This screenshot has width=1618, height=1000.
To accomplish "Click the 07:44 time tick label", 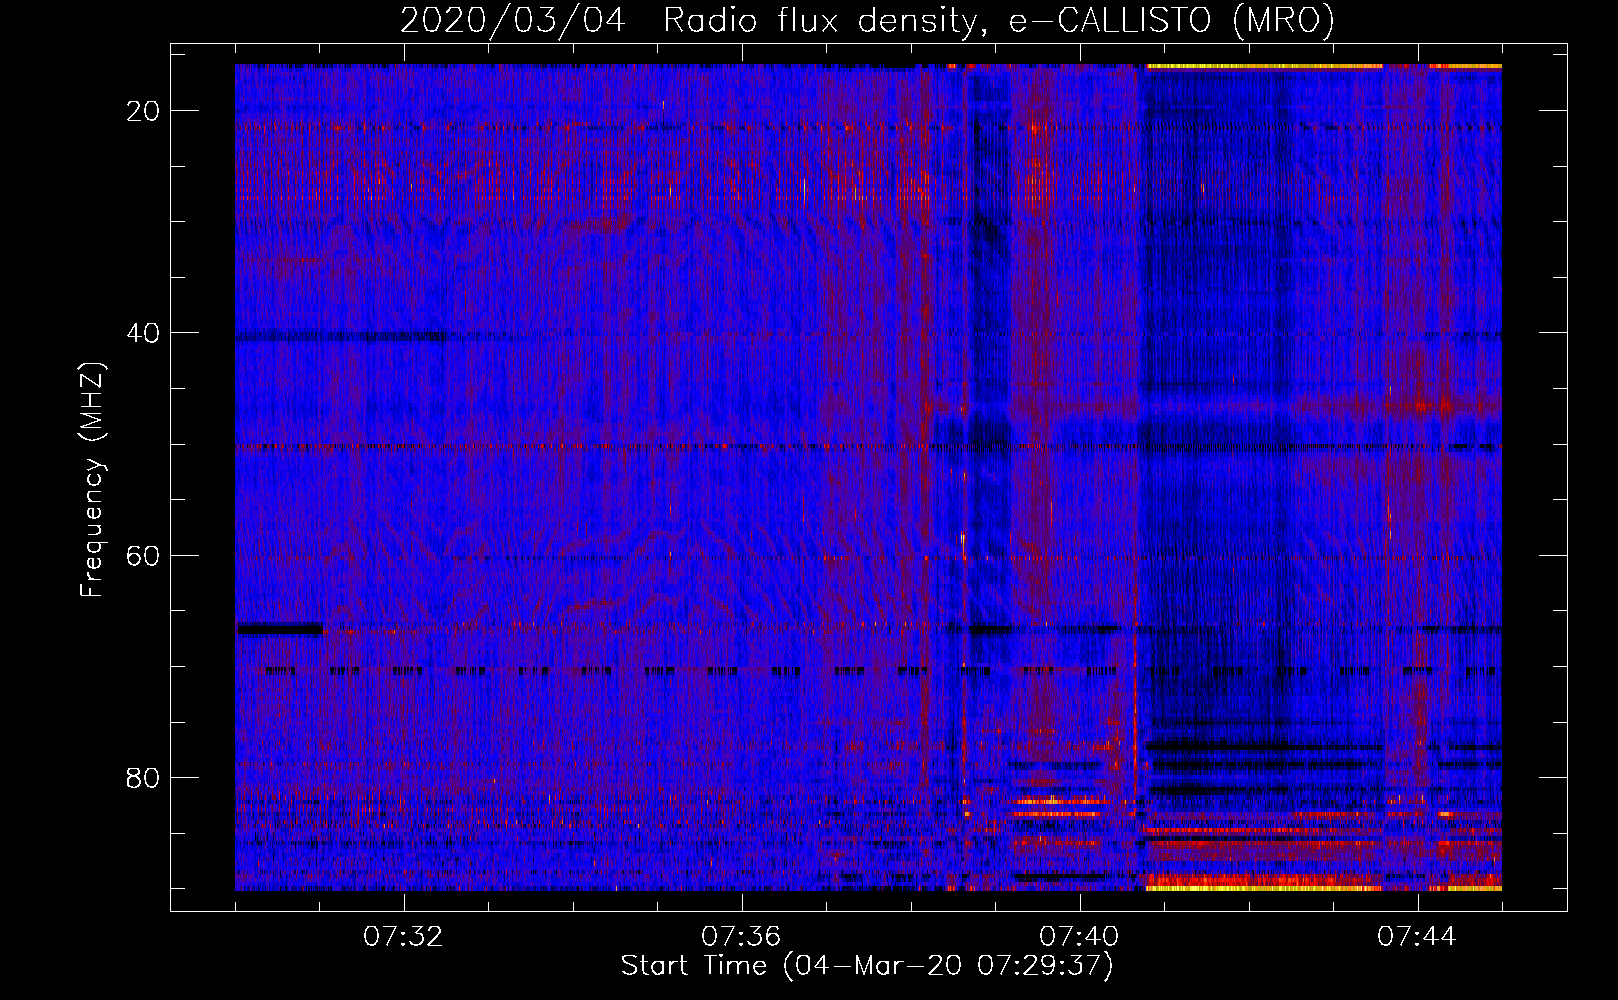I will pos(1417,937).
